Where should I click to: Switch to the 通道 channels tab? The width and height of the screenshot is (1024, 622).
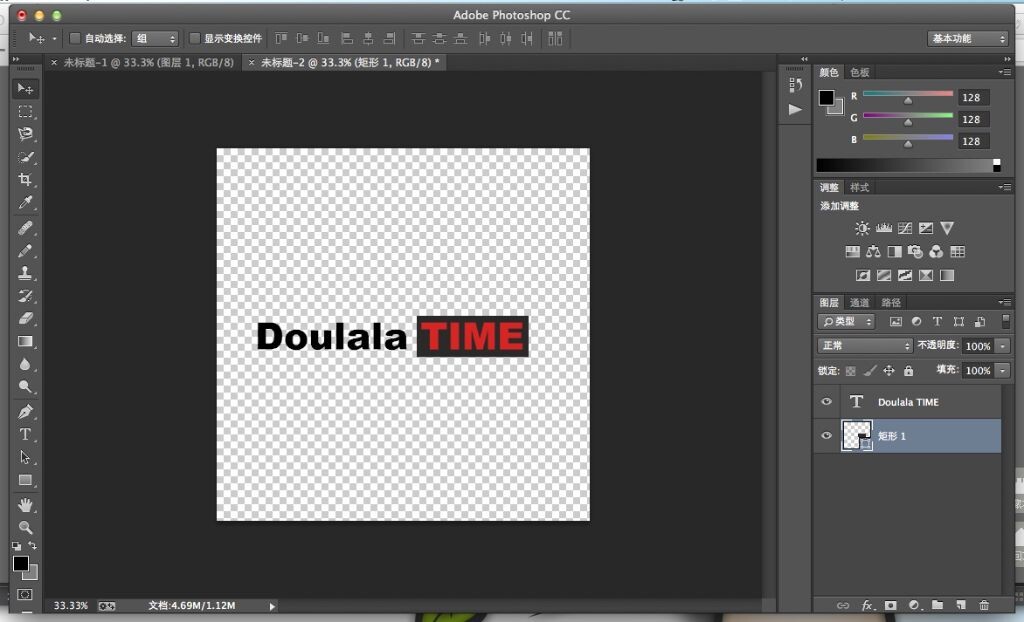pyautogui.click(x=859, y=303)
